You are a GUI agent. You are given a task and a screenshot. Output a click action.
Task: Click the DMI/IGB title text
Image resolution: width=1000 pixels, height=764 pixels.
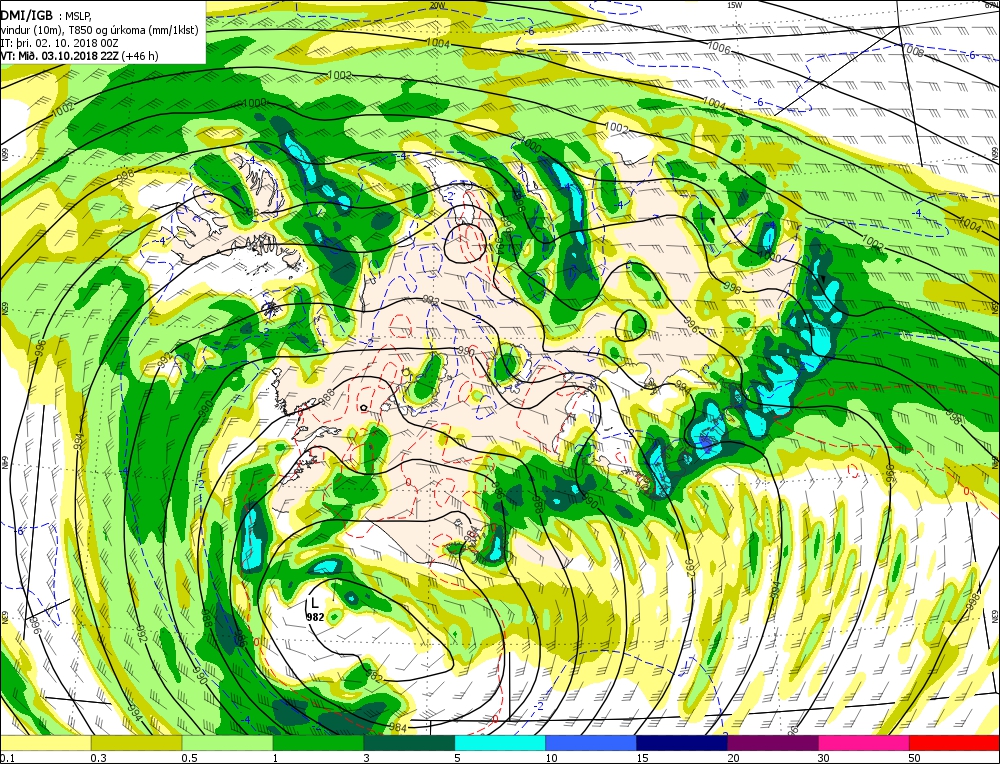pos(27,15)
